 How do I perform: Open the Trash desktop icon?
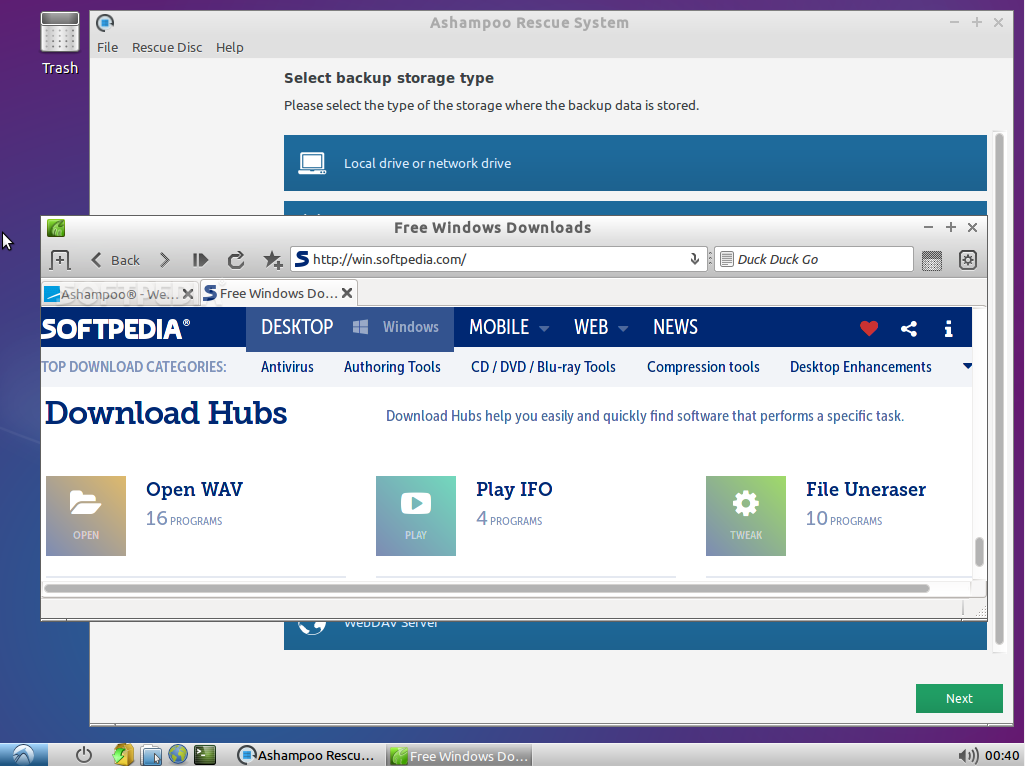59,43
